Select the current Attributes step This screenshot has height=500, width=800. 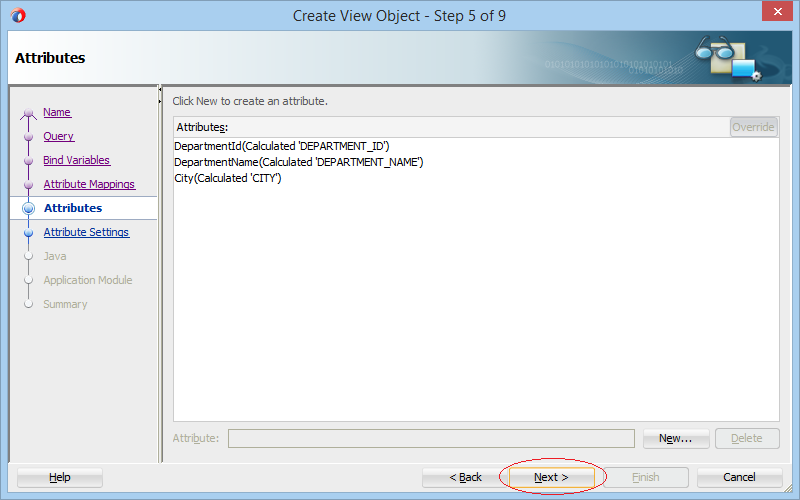pyautogui.click(x=73, y=208)
